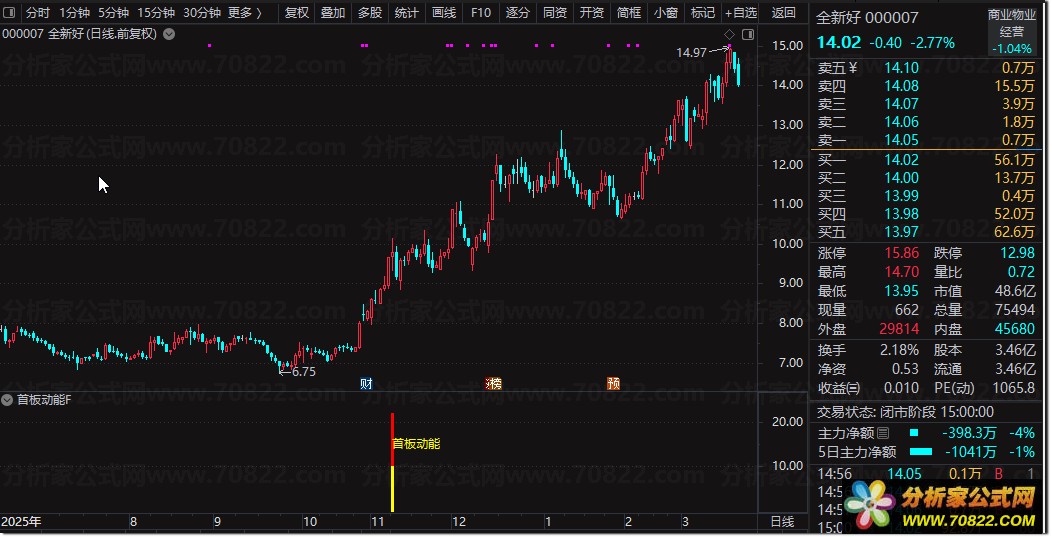Open the 复权 adjustment option
Screen dimensions: 1052x537
[x=297, y=13]
